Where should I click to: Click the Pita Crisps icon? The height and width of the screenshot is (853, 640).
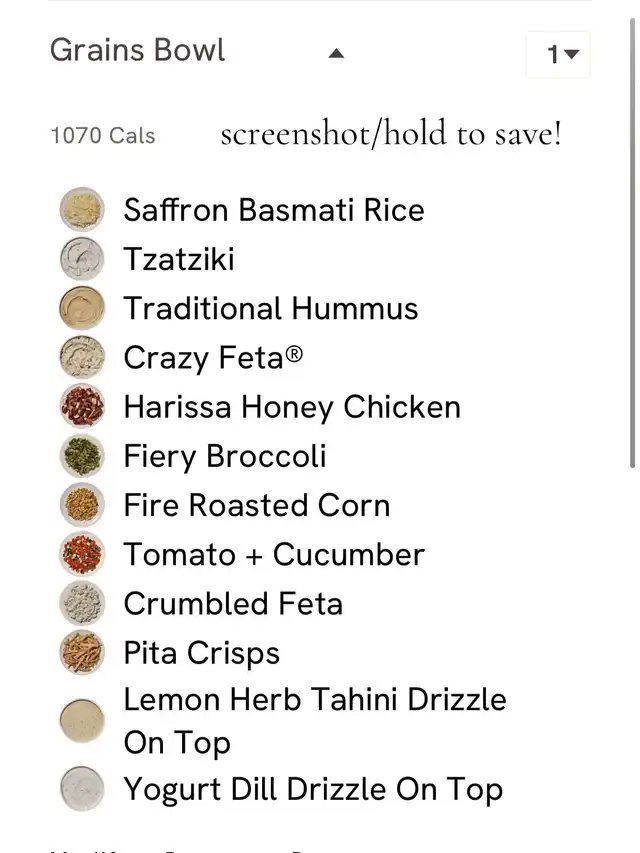tap(82, 652)
